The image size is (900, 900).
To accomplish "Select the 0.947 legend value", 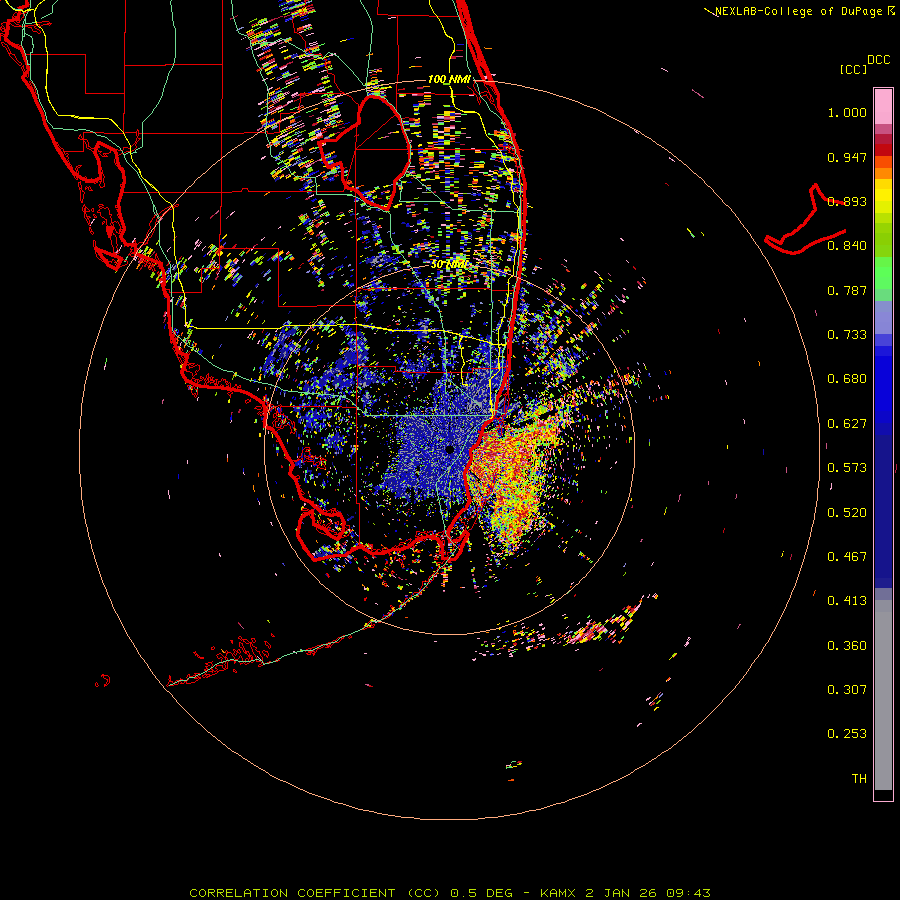I will point(847,157).
